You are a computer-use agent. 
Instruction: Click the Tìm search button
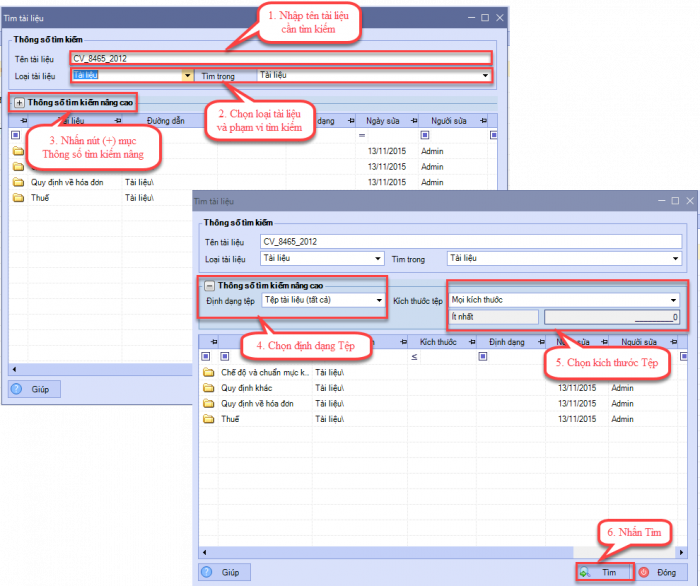(x=605, y=572)
